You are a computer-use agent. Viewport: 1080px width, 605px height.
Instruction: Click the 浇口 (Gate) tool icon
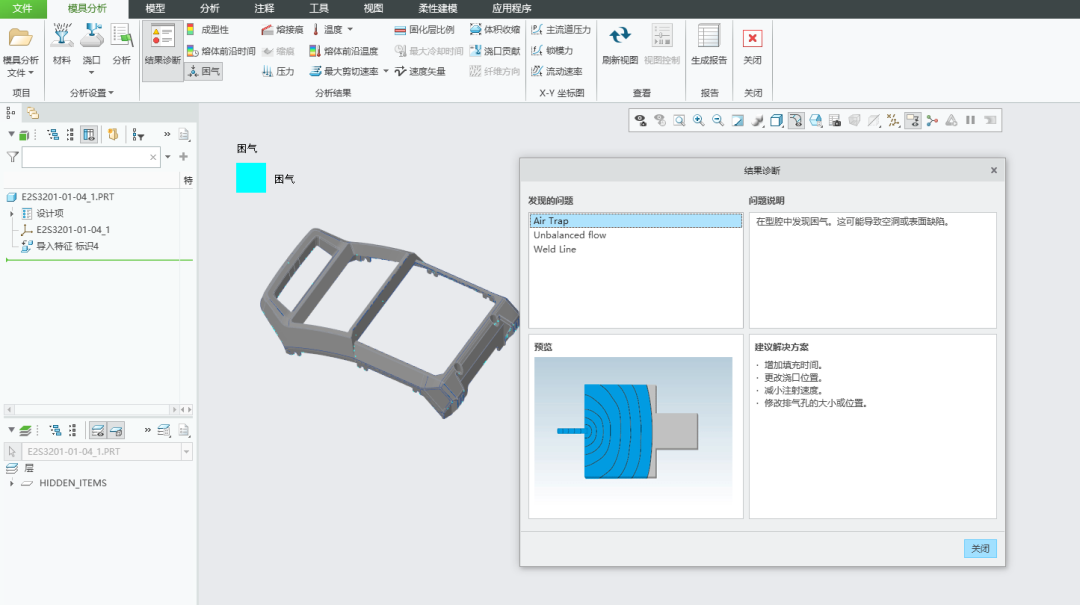pos(92,36)
